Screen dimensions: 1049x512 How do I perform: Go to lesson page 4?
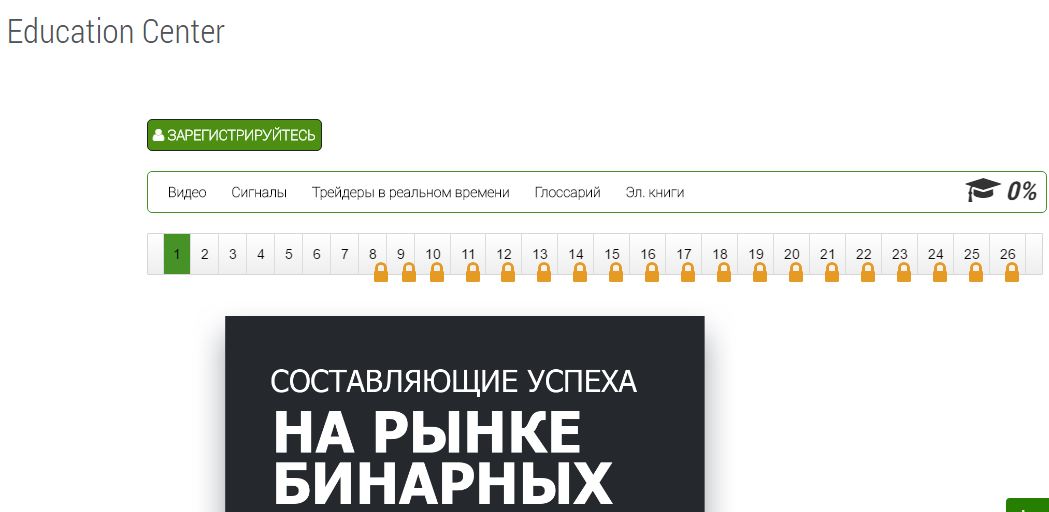point(261,254)
